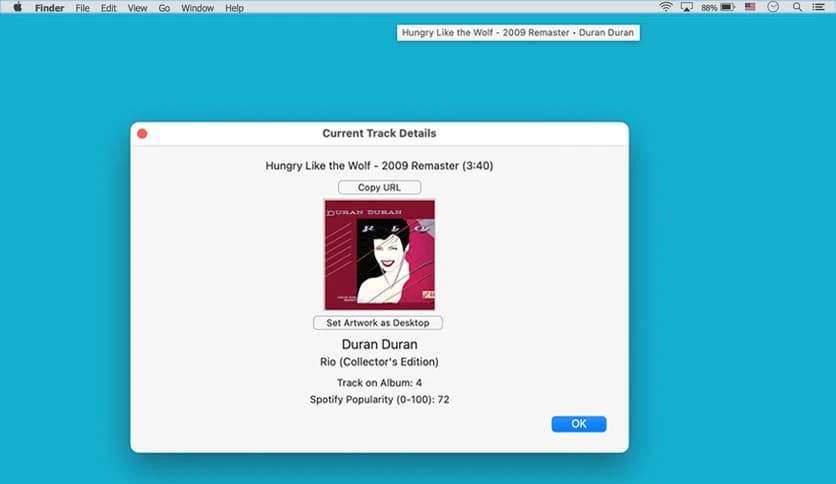
Task: Open the Go menu
Action: tap(164, 8)
